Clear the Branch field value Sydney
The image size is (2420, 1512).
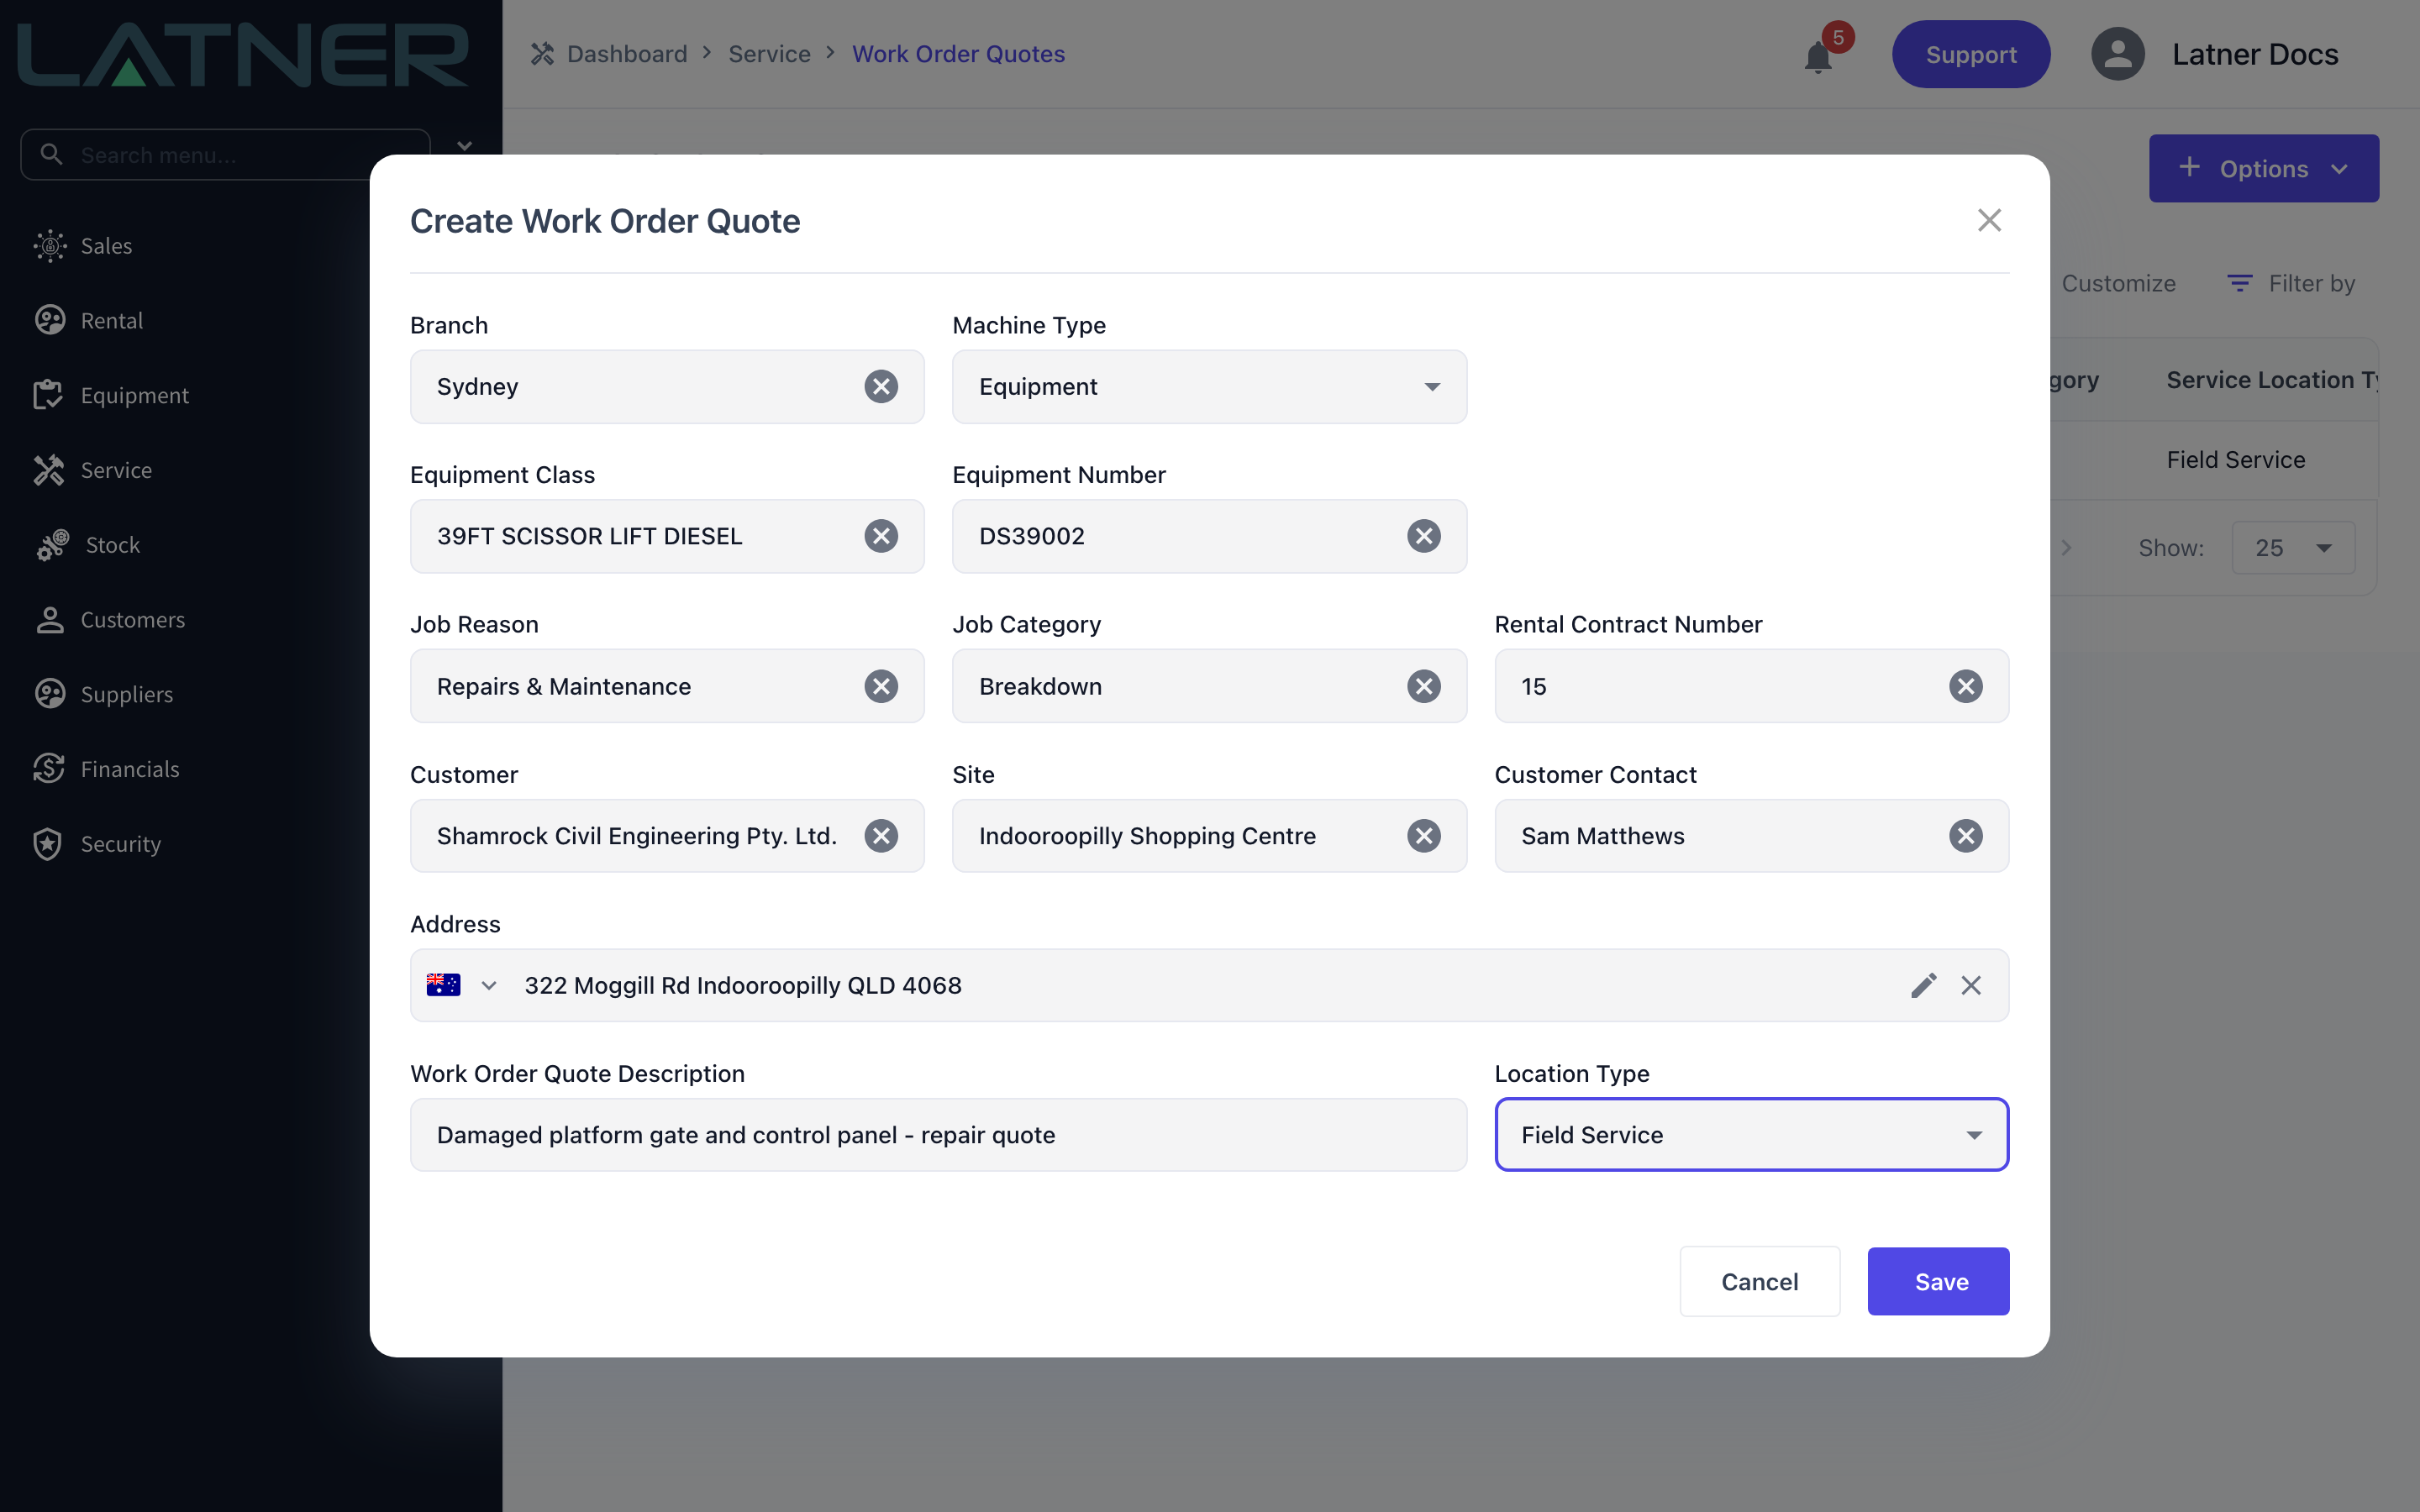(x=881, y=386)
